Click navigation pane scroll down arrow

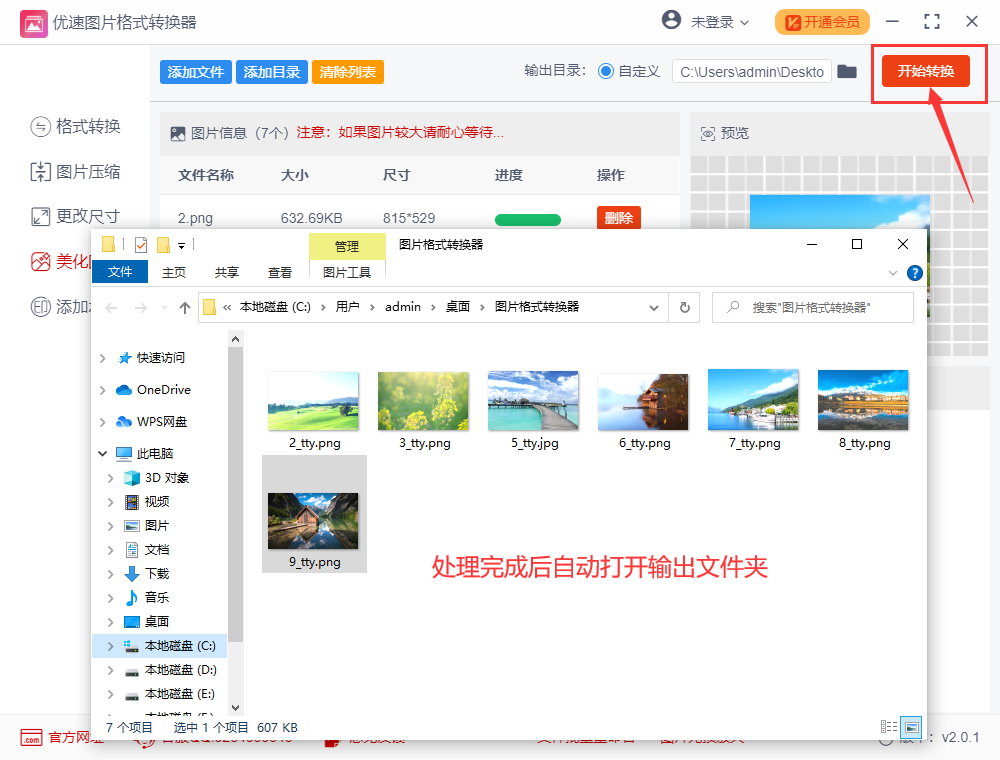pos(235,708)
